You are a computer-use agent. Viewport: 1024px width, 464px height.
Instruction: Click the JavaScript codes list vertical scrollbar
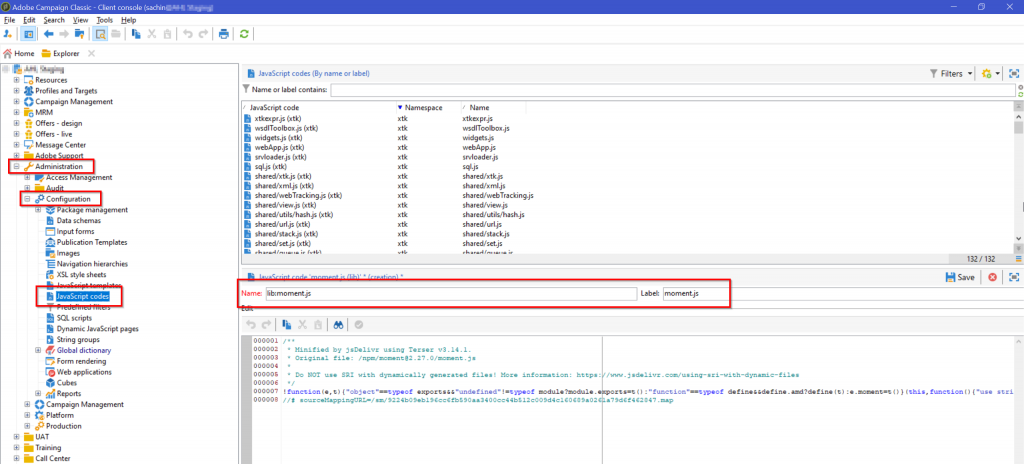(1019, 176)
